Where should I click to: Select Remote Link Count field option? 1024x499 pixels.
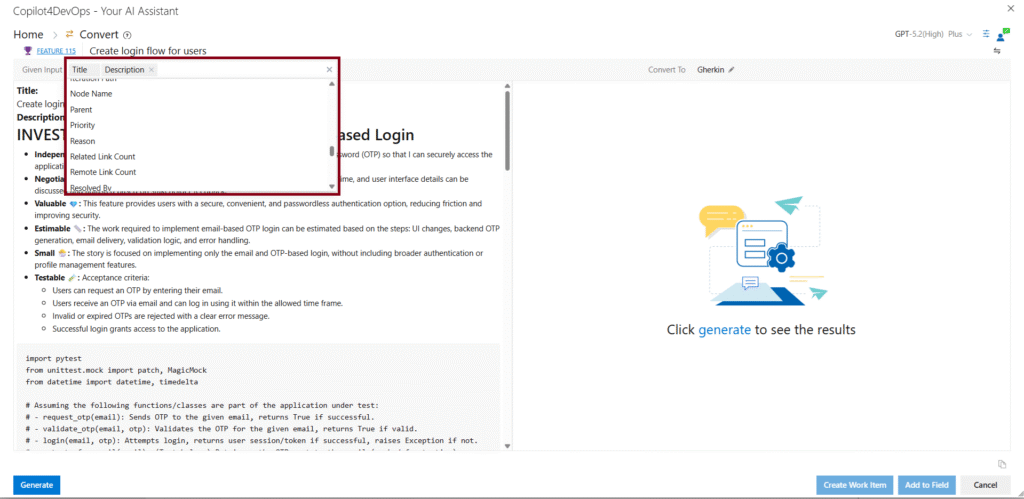103,172
